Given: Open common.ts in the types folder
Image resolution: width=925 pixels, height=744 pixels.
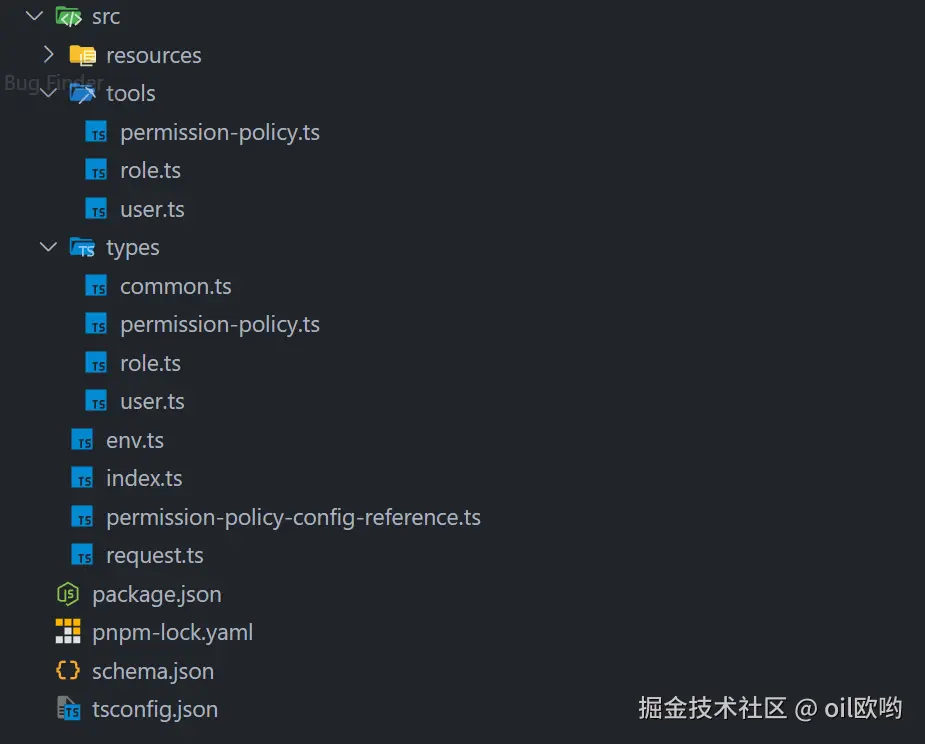Looking at the screenshot, I should click(175, 286).
